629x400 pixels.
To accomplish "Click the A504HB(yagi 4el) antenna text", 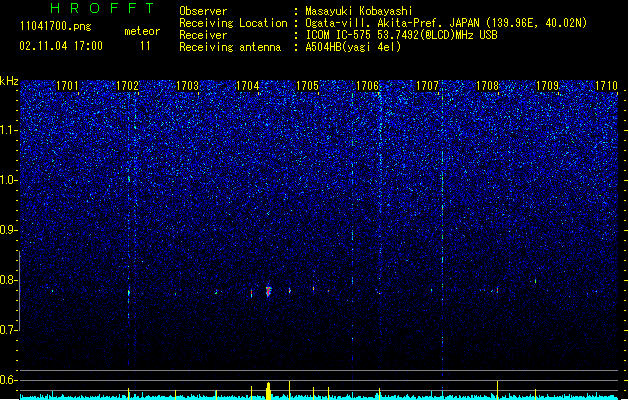I will click(x=353, y=47).
